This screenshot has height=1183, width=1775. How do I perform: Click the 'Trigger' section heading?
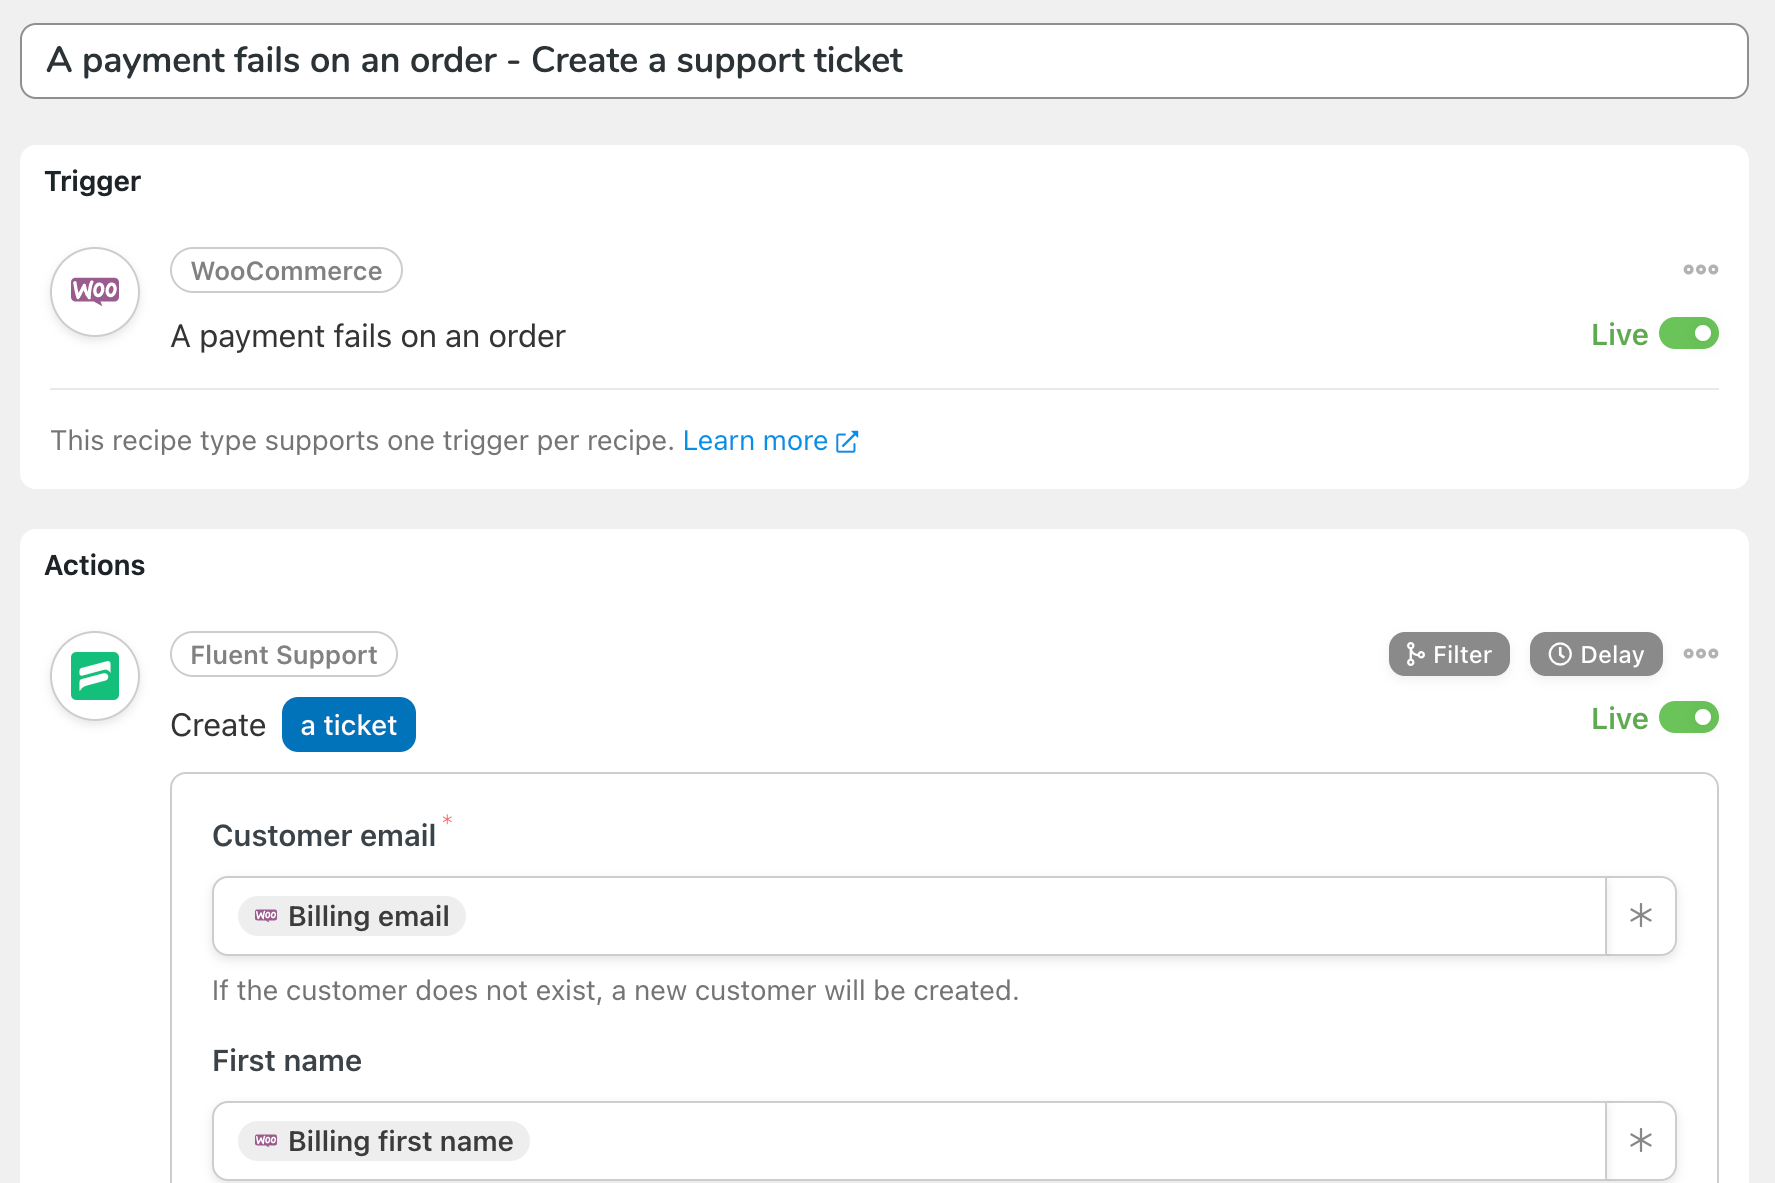(93, 182)
